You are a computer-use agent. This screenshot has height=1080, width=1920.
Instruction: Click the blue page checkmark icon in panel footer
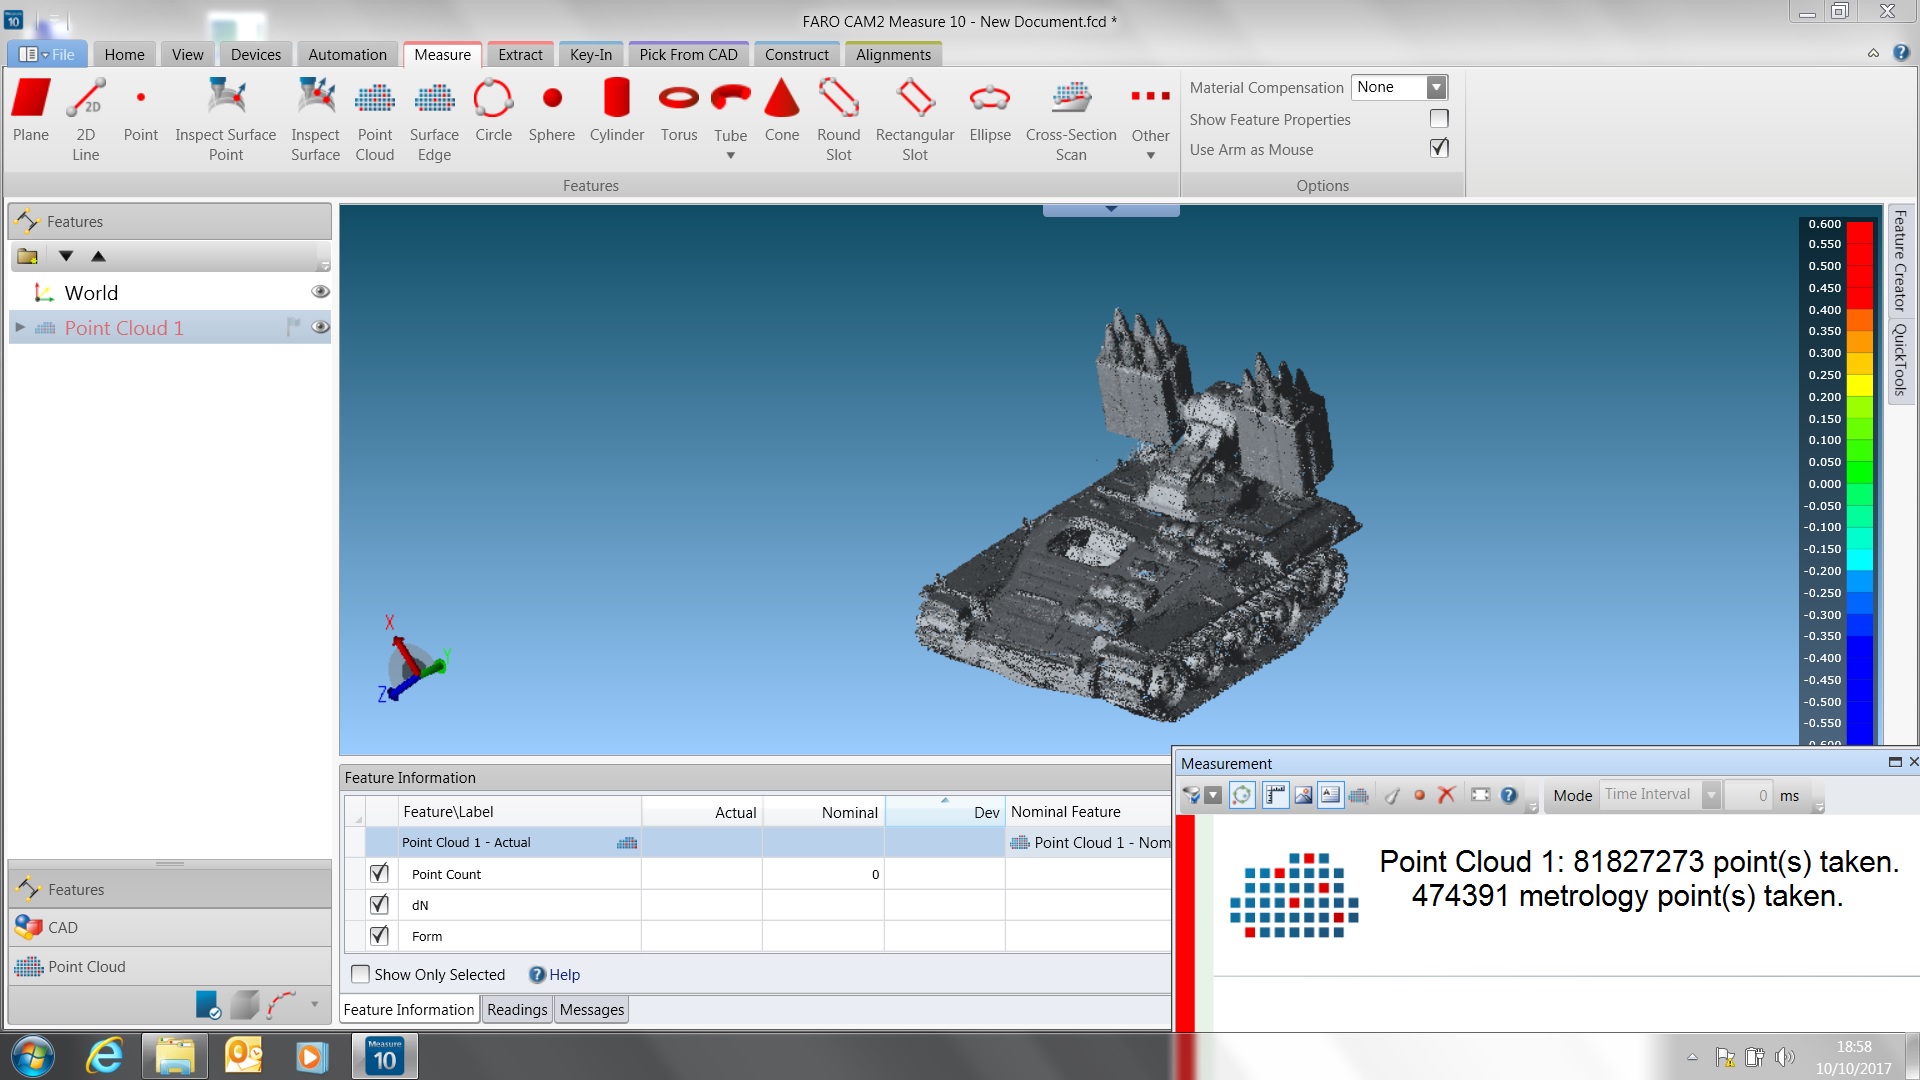click(x=208, y=1004)
